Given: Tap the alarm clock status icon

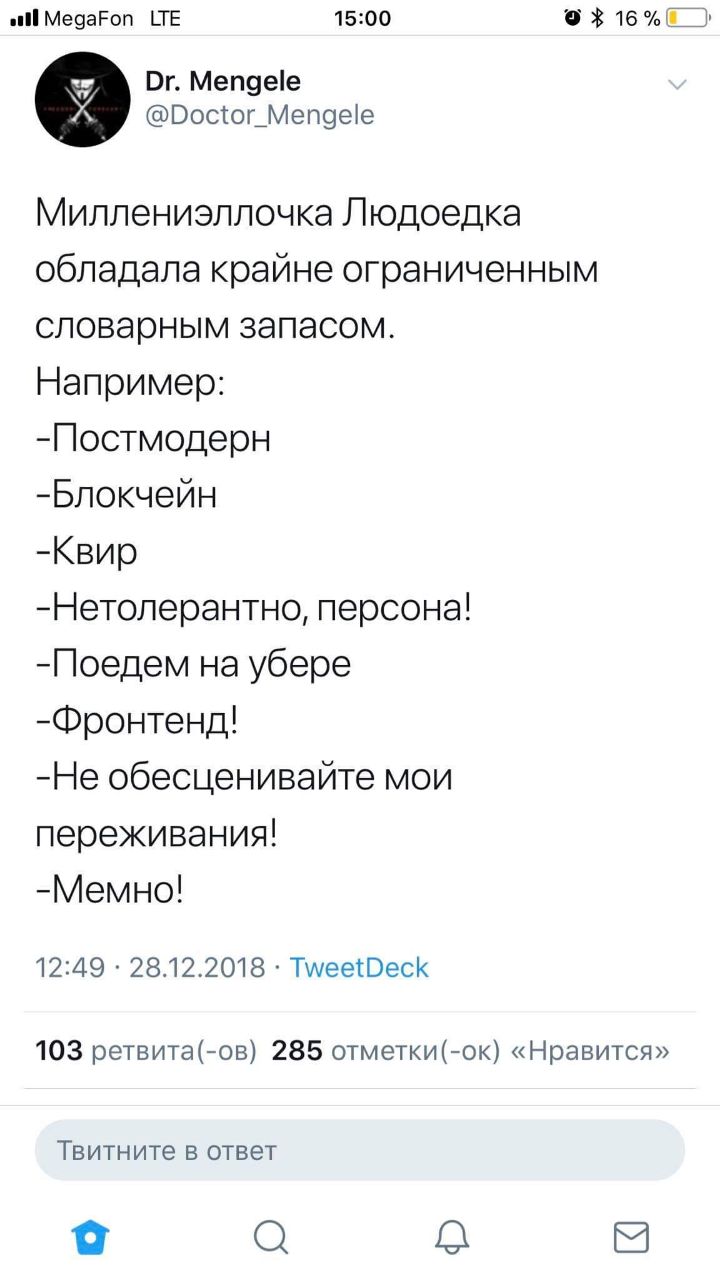Looking at the screenshot, I should 571,17.
